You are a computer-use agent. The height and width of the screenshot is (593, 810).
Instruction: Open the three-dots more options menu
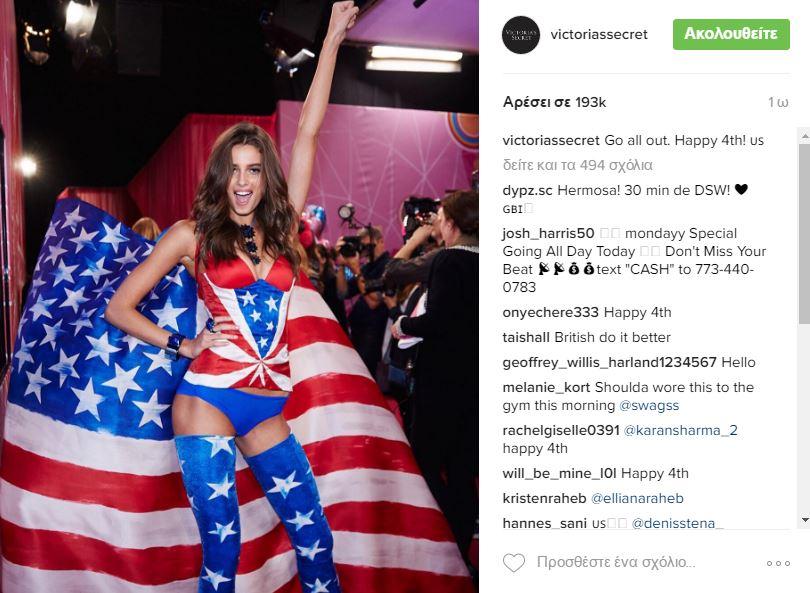pyautogui.click(x=778, y=563)
